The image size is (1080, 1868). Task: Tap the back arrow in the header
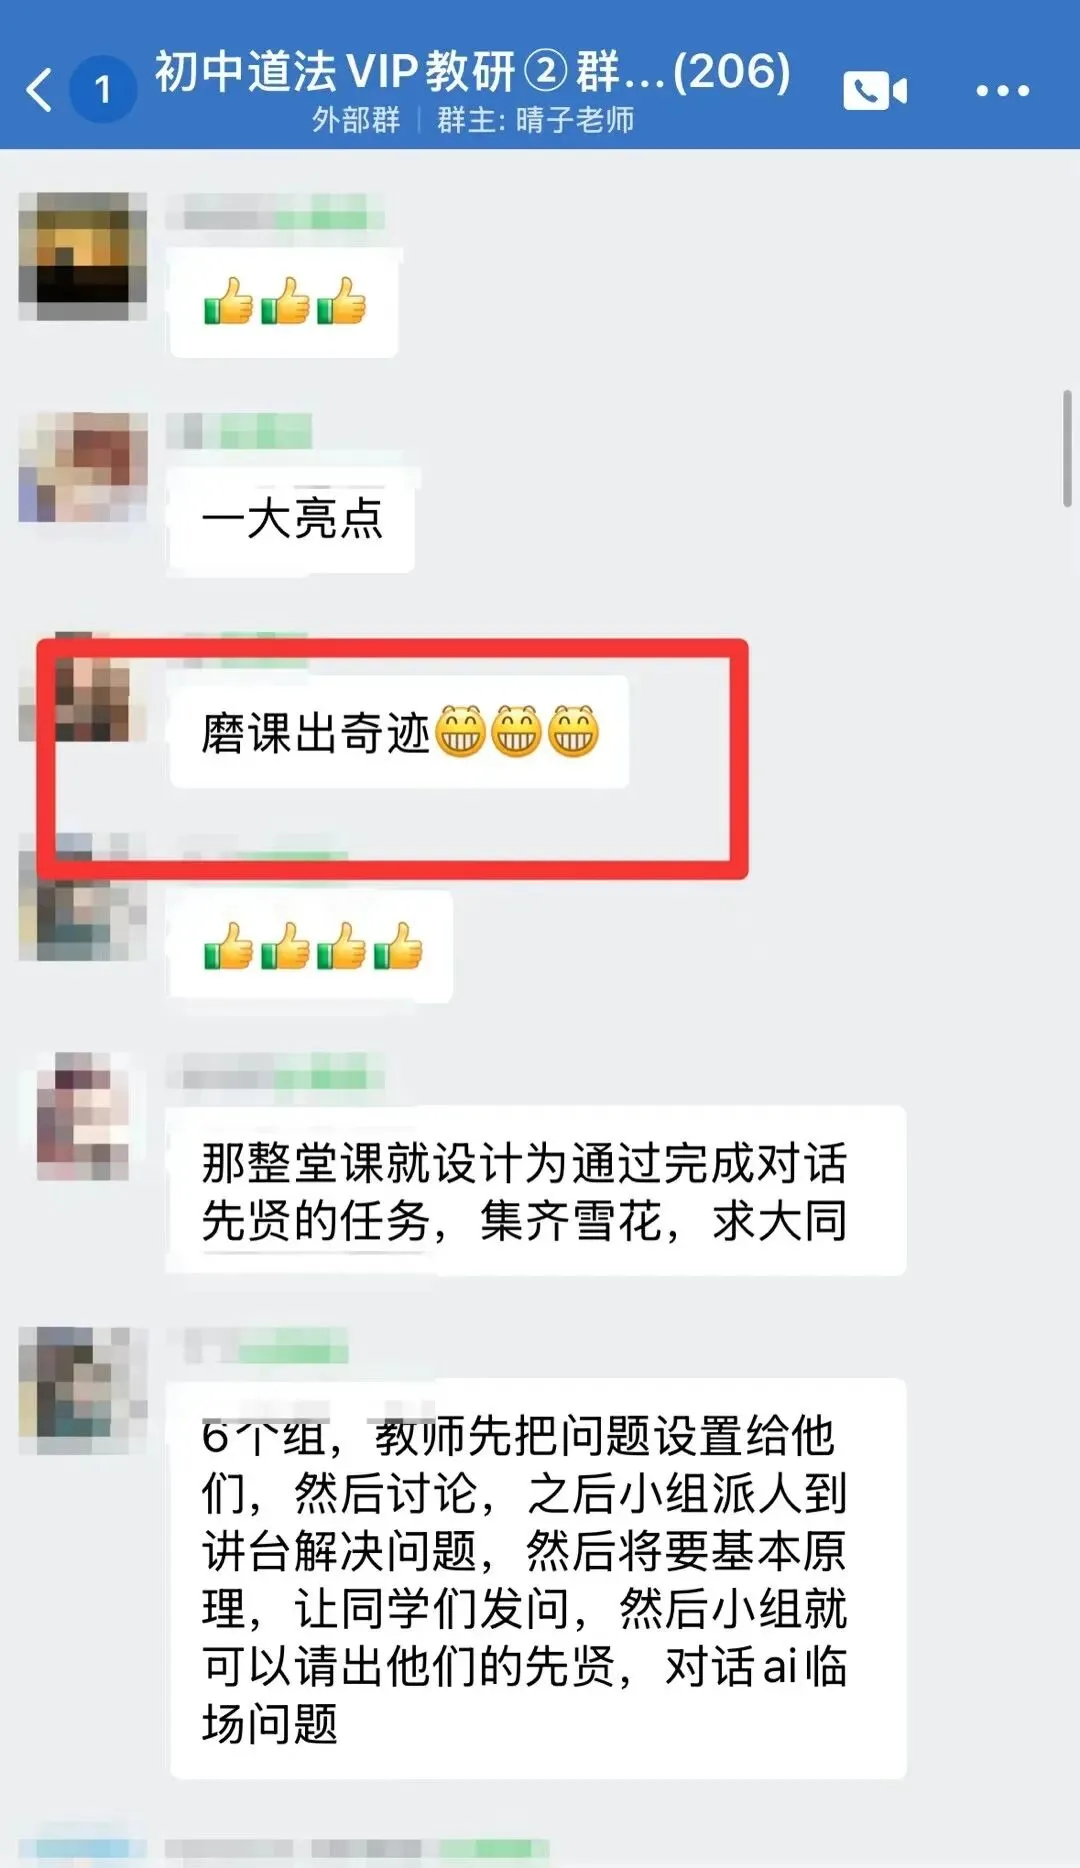pyautogui.click(x=39, y=90)
